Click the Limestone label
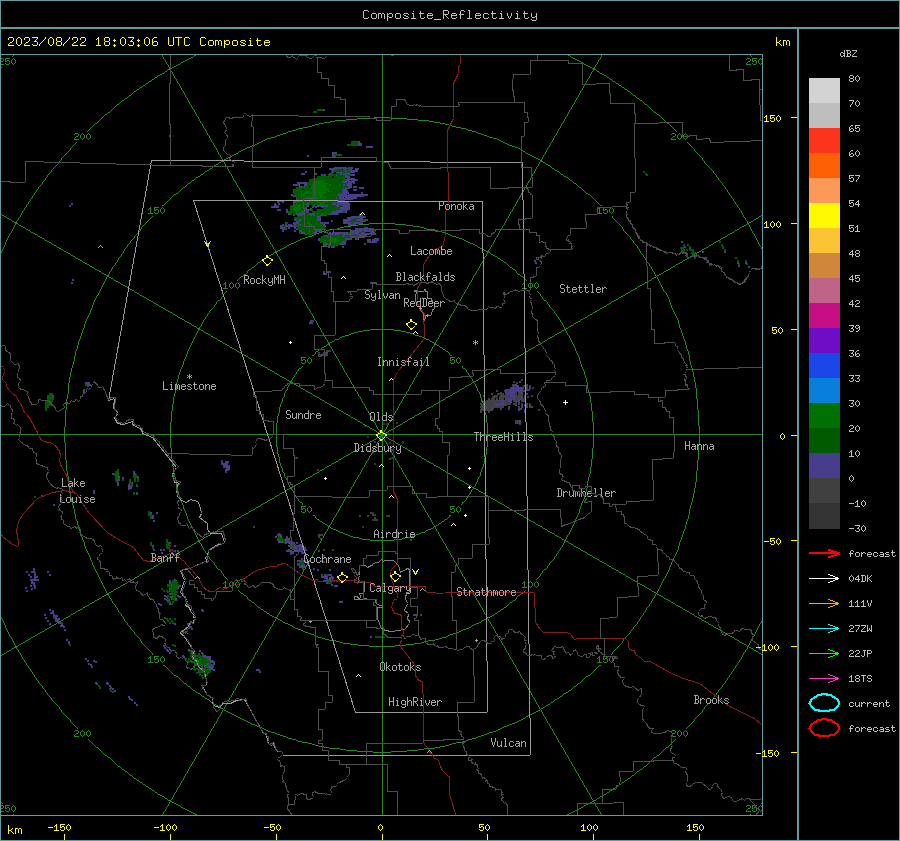 click(189, 386)
